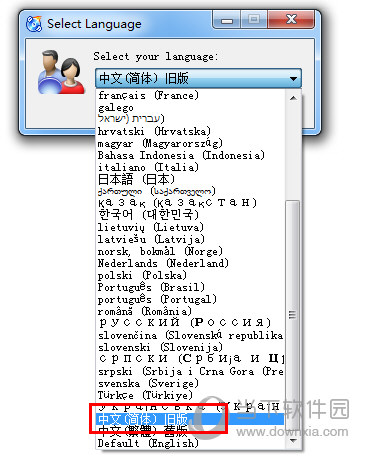The image size is (373, 461).
Task: Choose қазақ (Қазақстан) language
Action: click(x=191, y=203)
